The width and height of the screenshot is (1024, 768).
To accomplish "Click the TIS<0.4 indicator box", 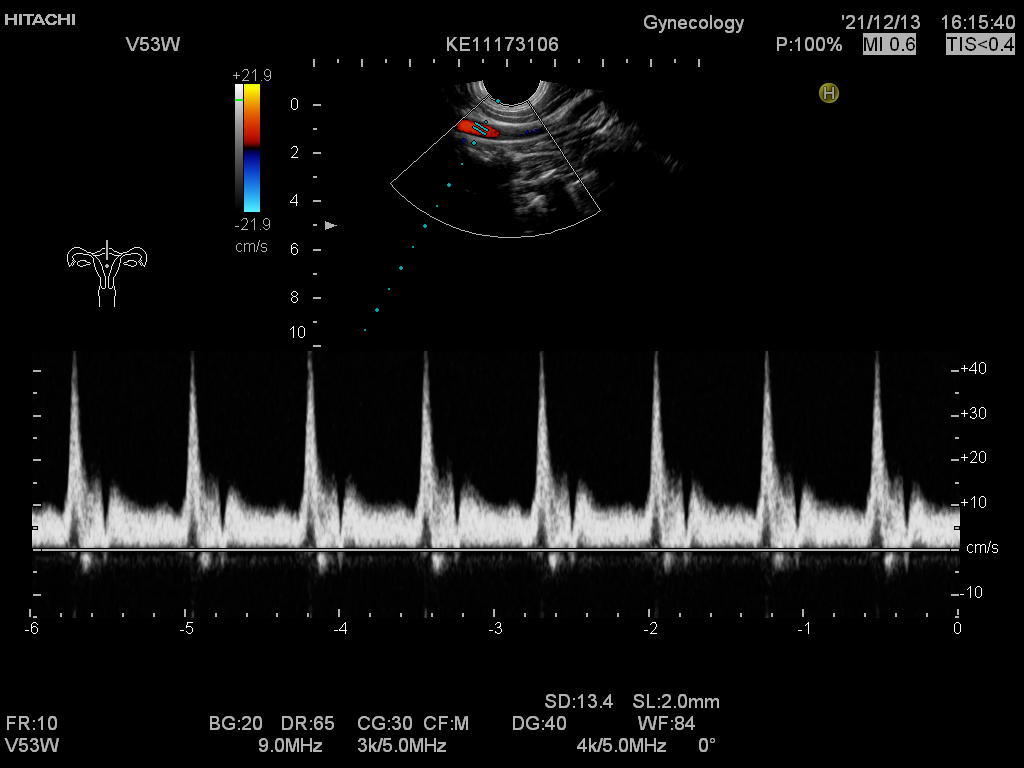I will [x=980, y=44].
